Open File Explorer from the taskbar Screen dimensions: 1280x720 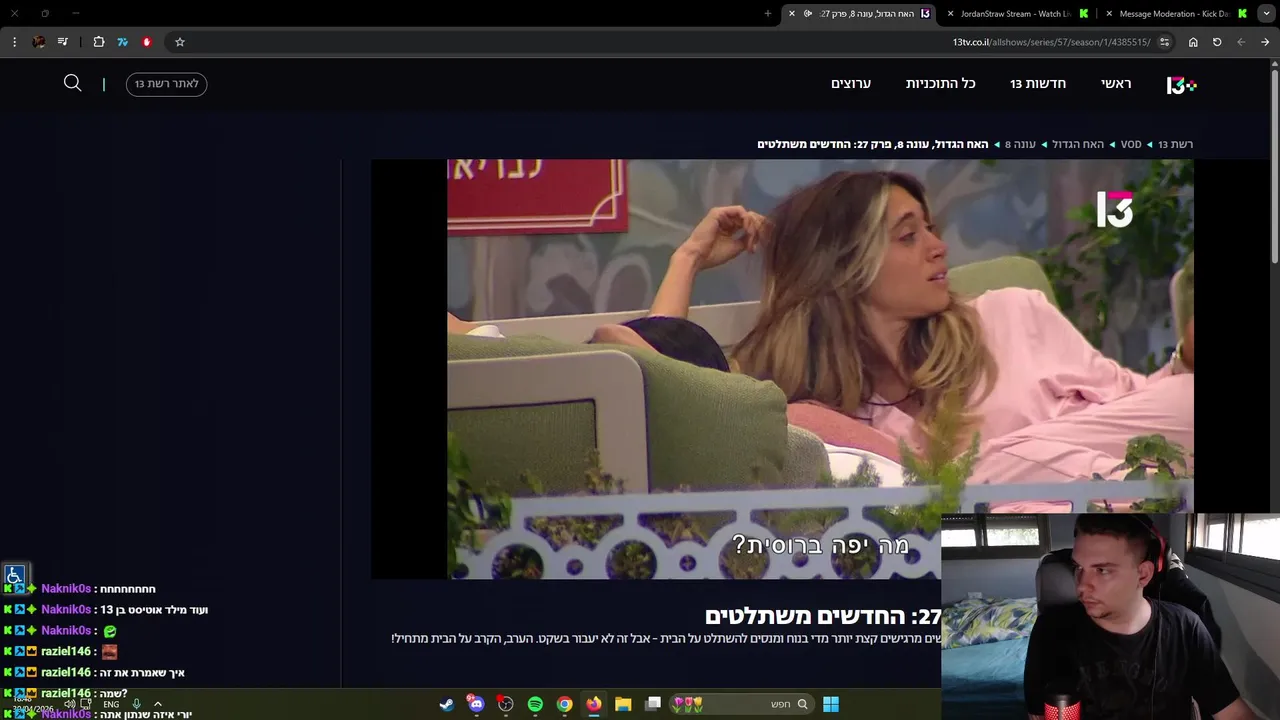623,704
